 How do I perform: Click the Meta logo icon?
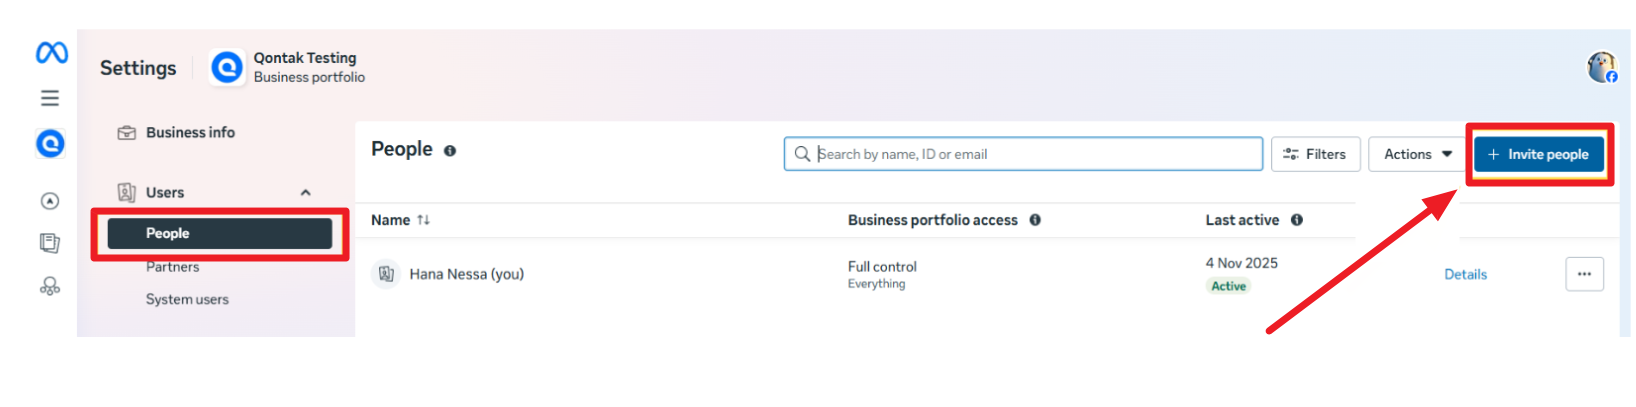click(52, 53)
